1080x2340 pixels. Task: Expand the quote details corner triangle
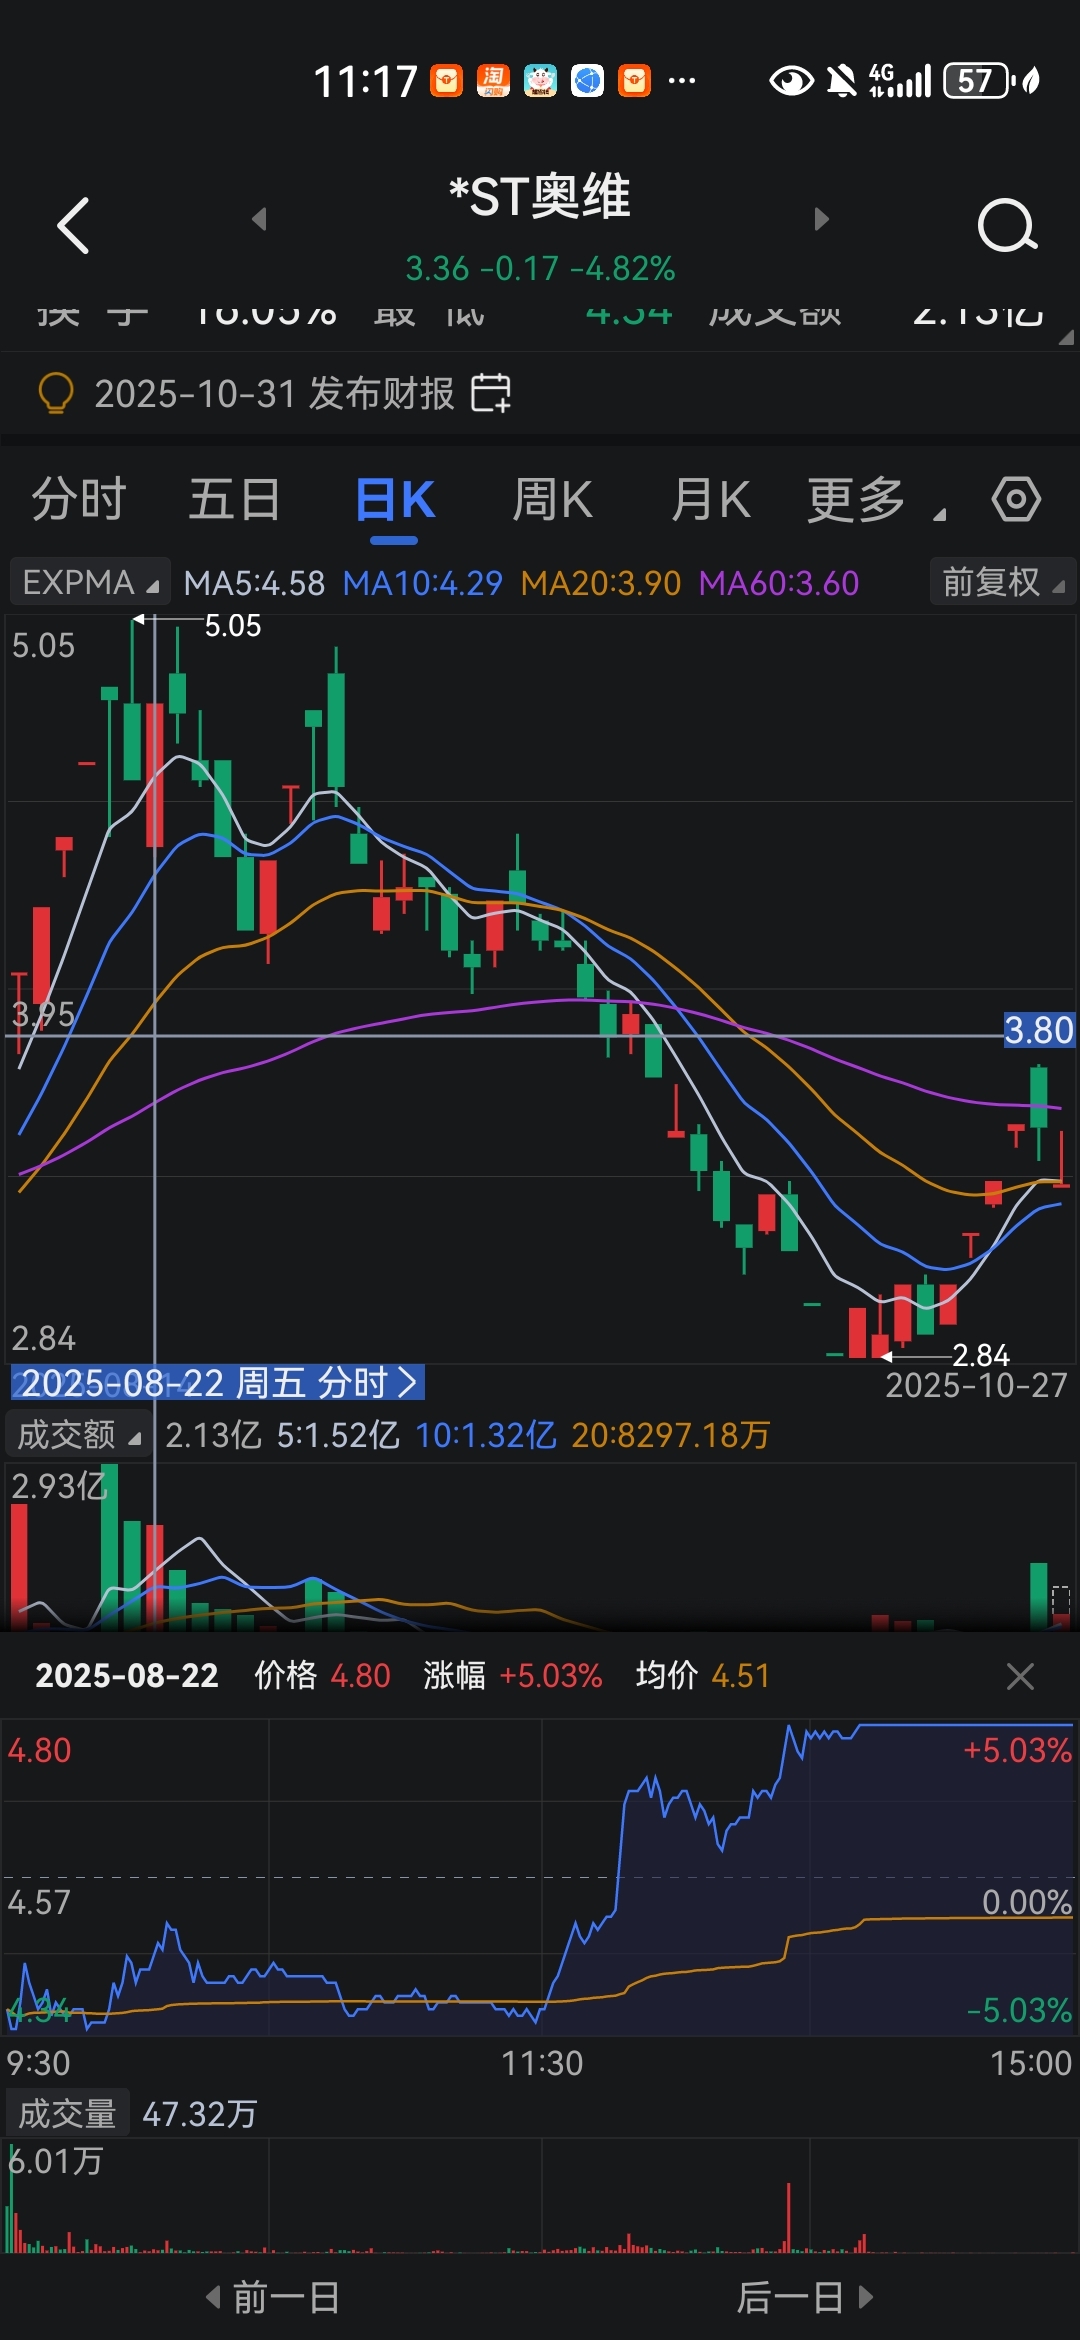[x=1066, y=338]
